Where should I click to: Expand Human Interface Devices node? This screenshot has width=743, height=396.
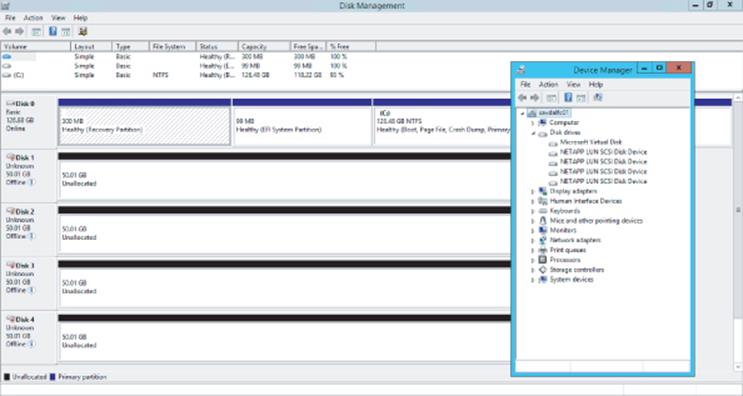pos(533,202)
